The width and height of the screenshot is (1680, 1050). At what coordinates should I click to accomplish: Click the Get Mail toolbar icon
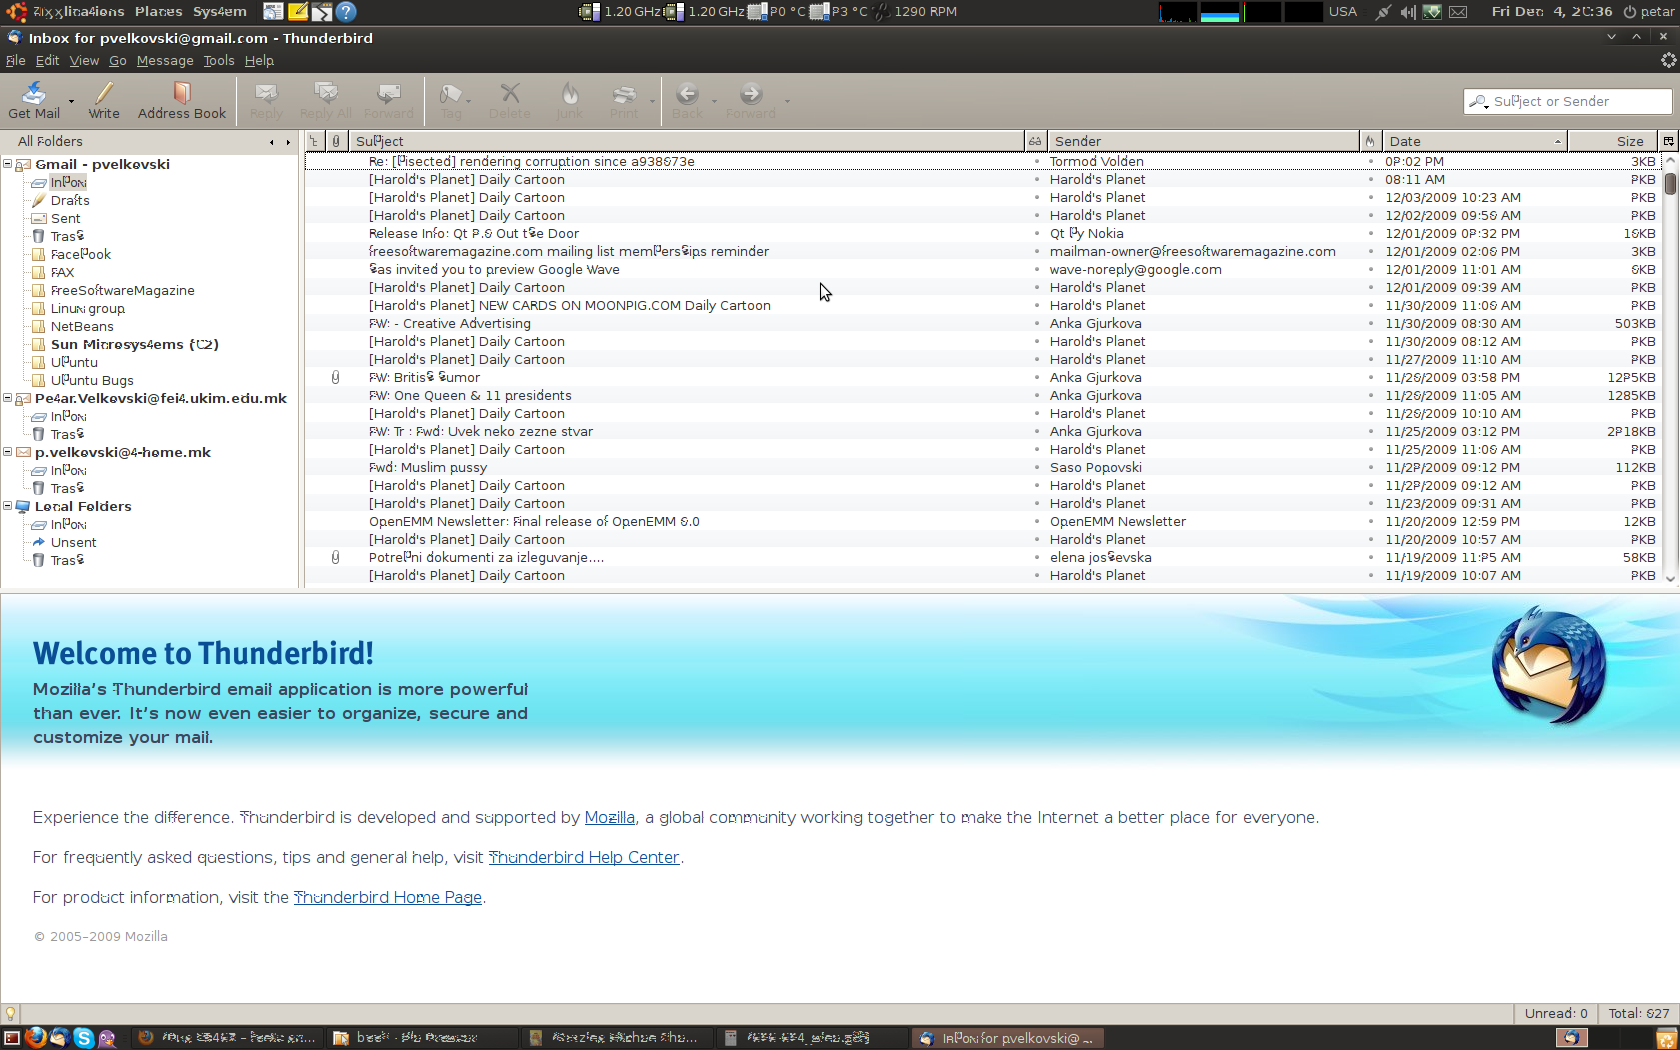[34, 100]
